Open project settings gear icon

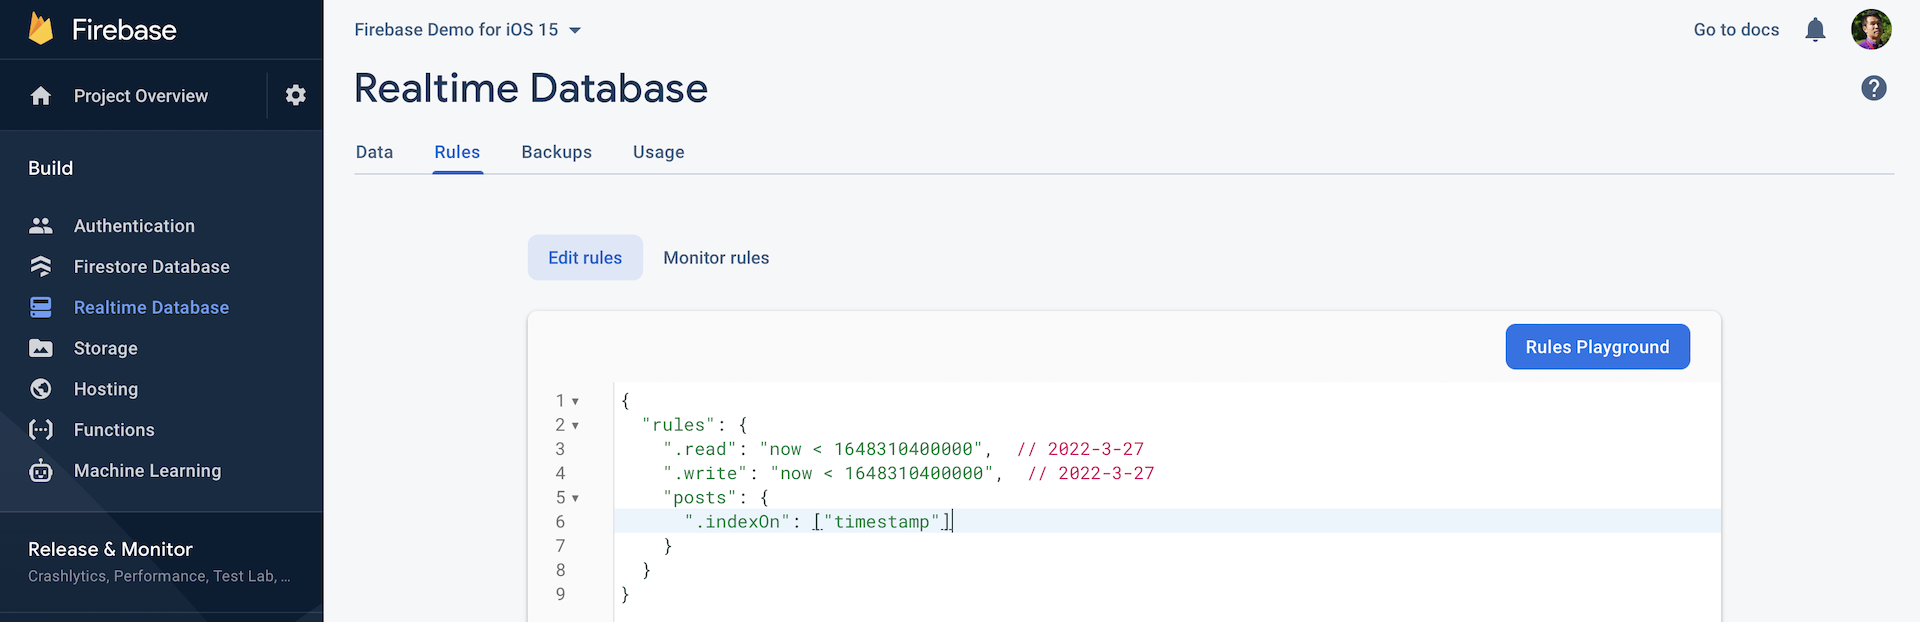click(x=295, y=95)
